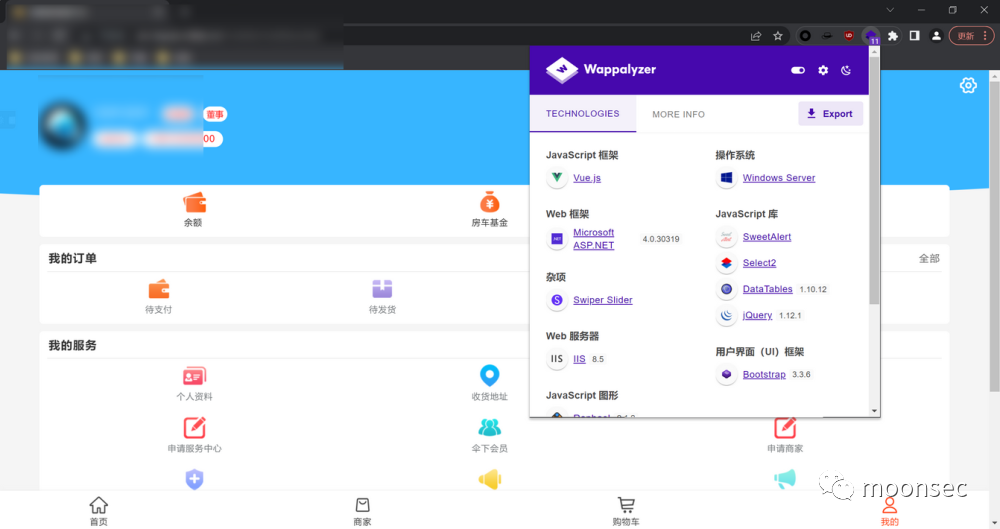The height and width of the screenshot is (529, 1000).
Task: Export the detected technologies
Action: pos(830,114)
